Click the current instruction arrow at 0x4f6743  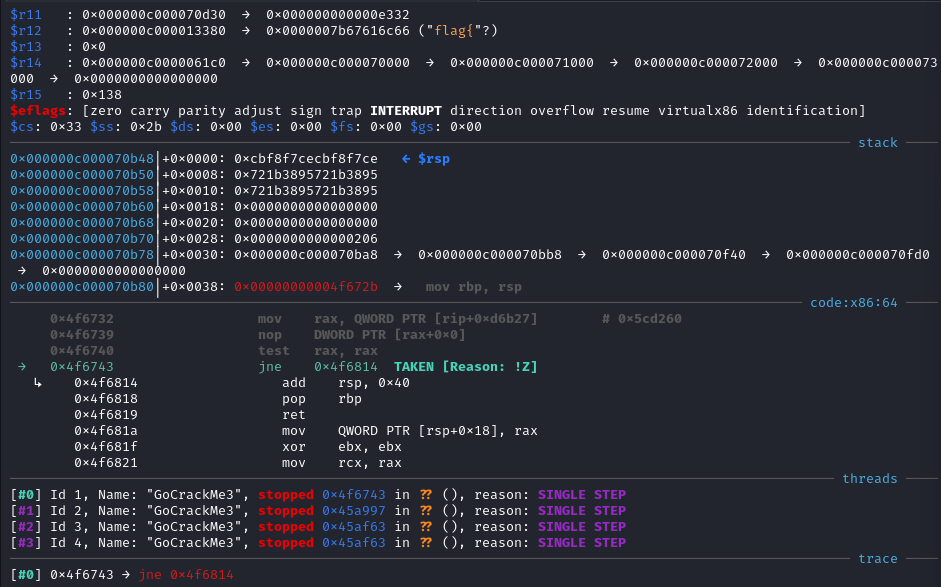coord(22,367)
